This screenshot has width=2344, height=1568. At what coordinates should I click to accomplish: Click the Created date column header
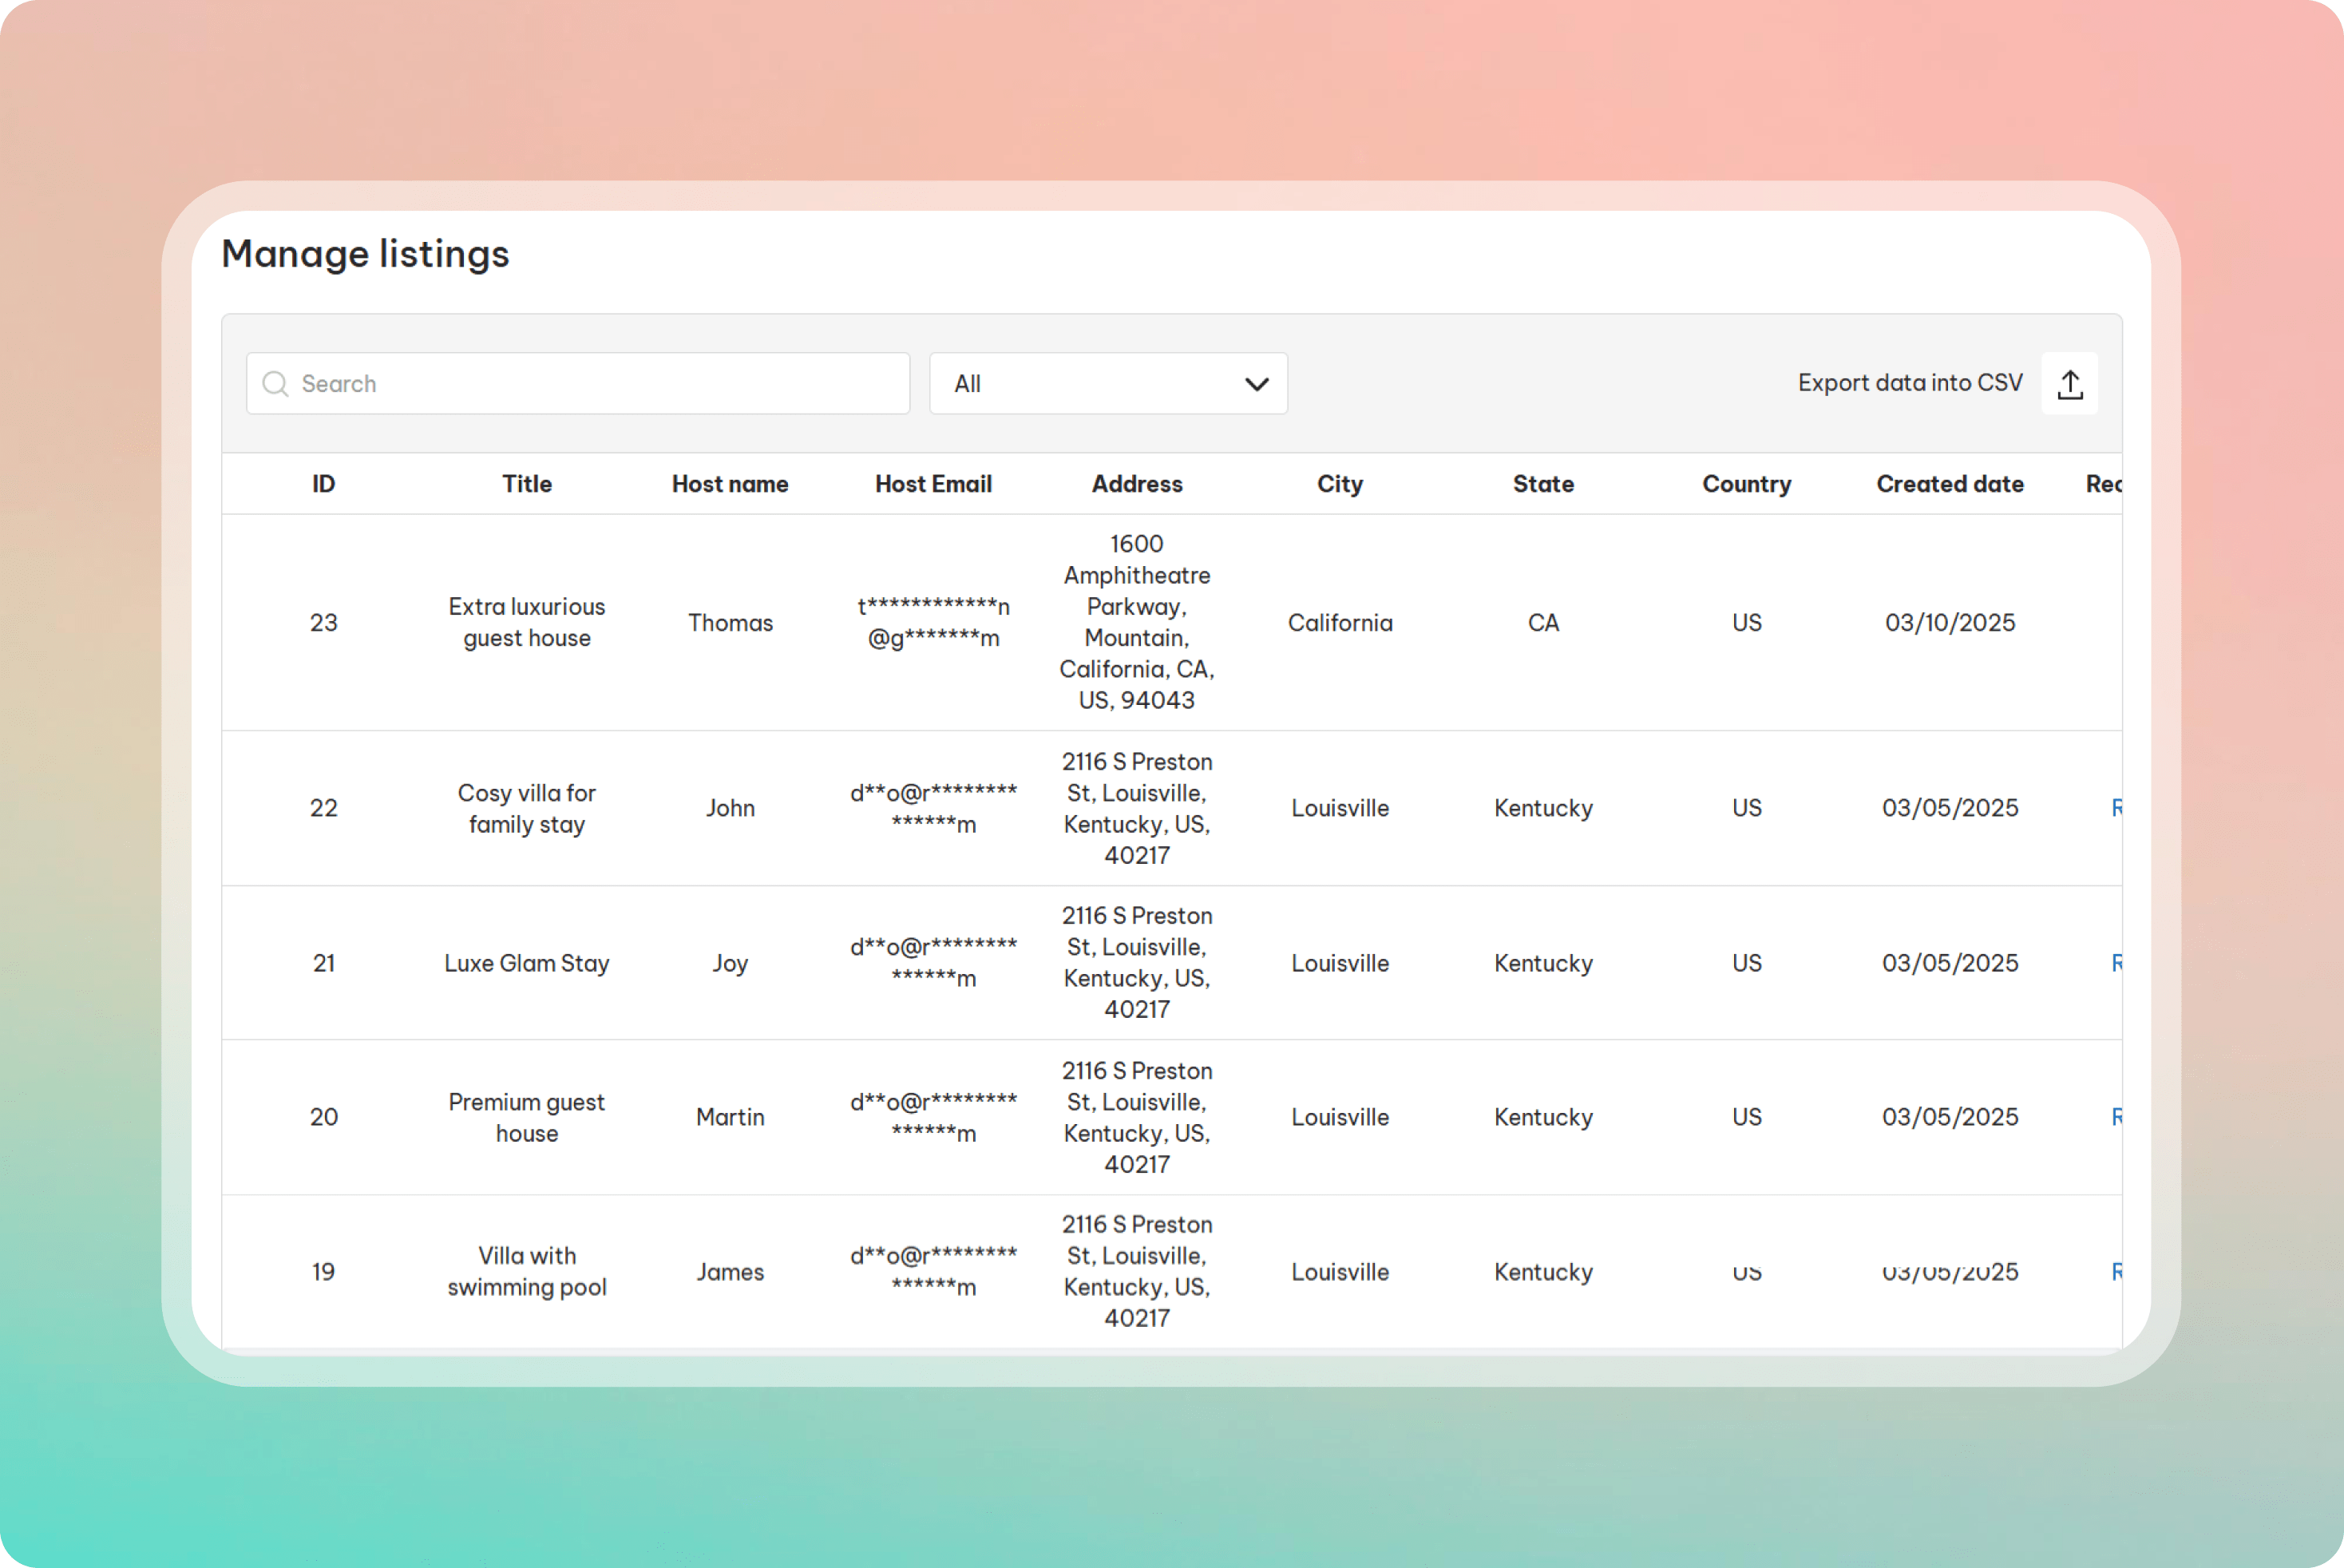[x=1950, y=484]
